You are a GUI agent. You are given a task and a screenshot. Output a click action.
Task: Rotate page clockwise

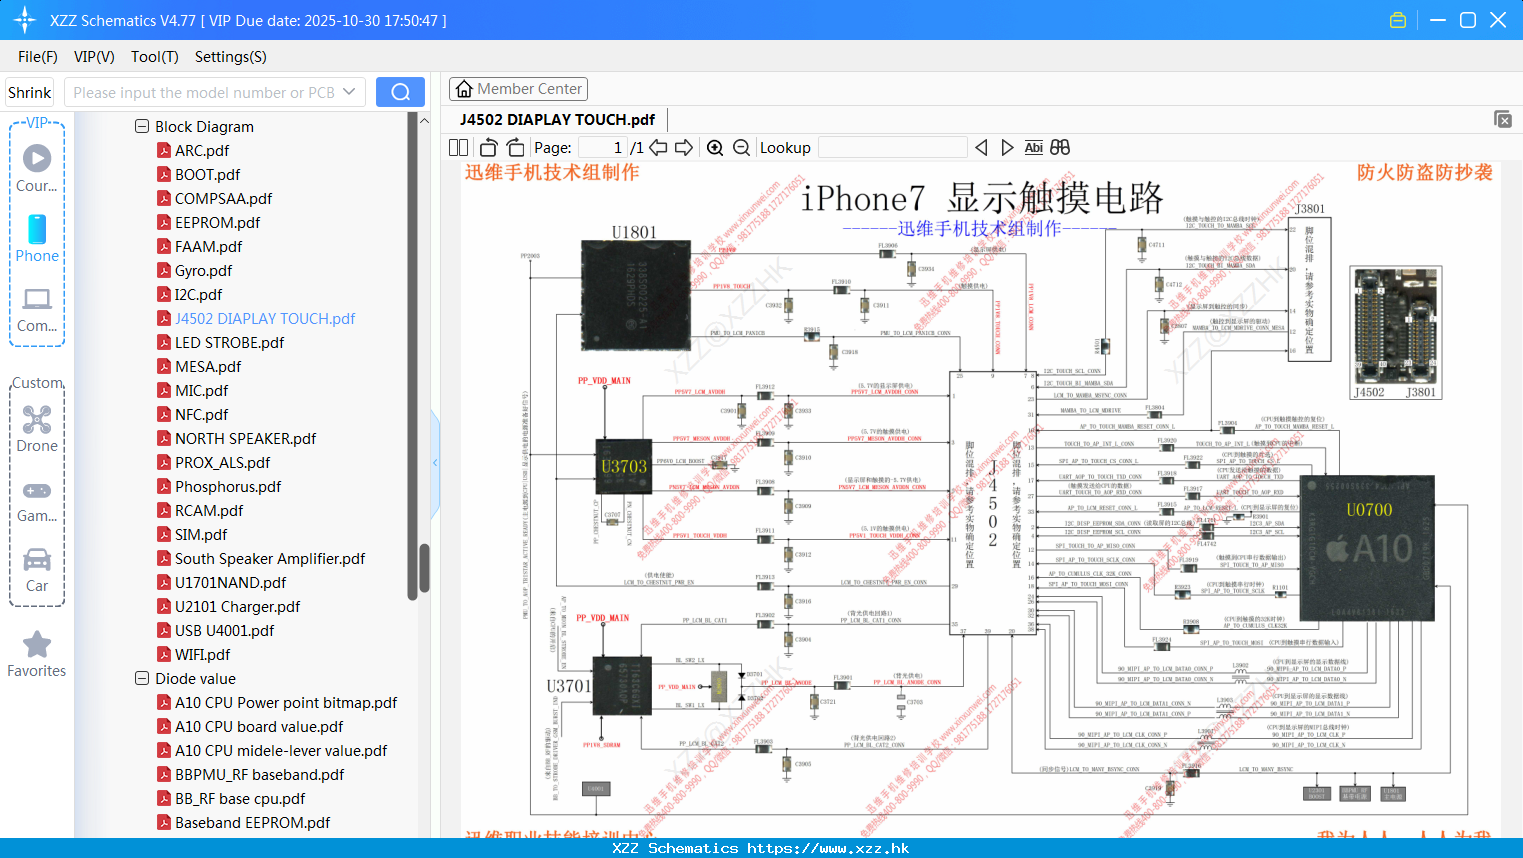click(x=515, y=147)
